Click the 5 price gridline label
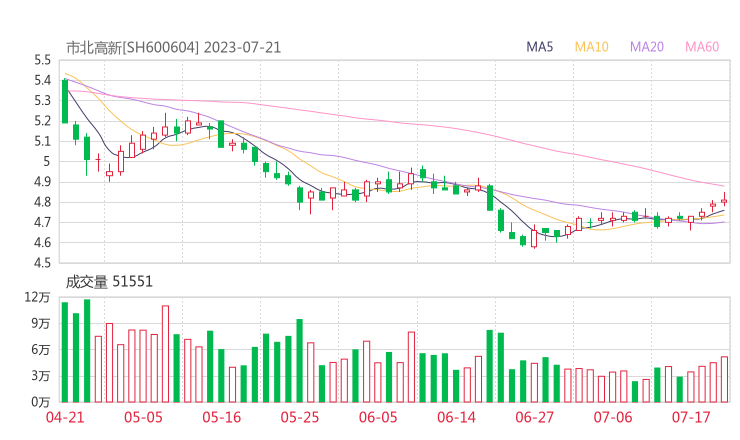Image resolution: width=740 pixels, height=440 pixels. pyautogui.click(x=46, y=162)
